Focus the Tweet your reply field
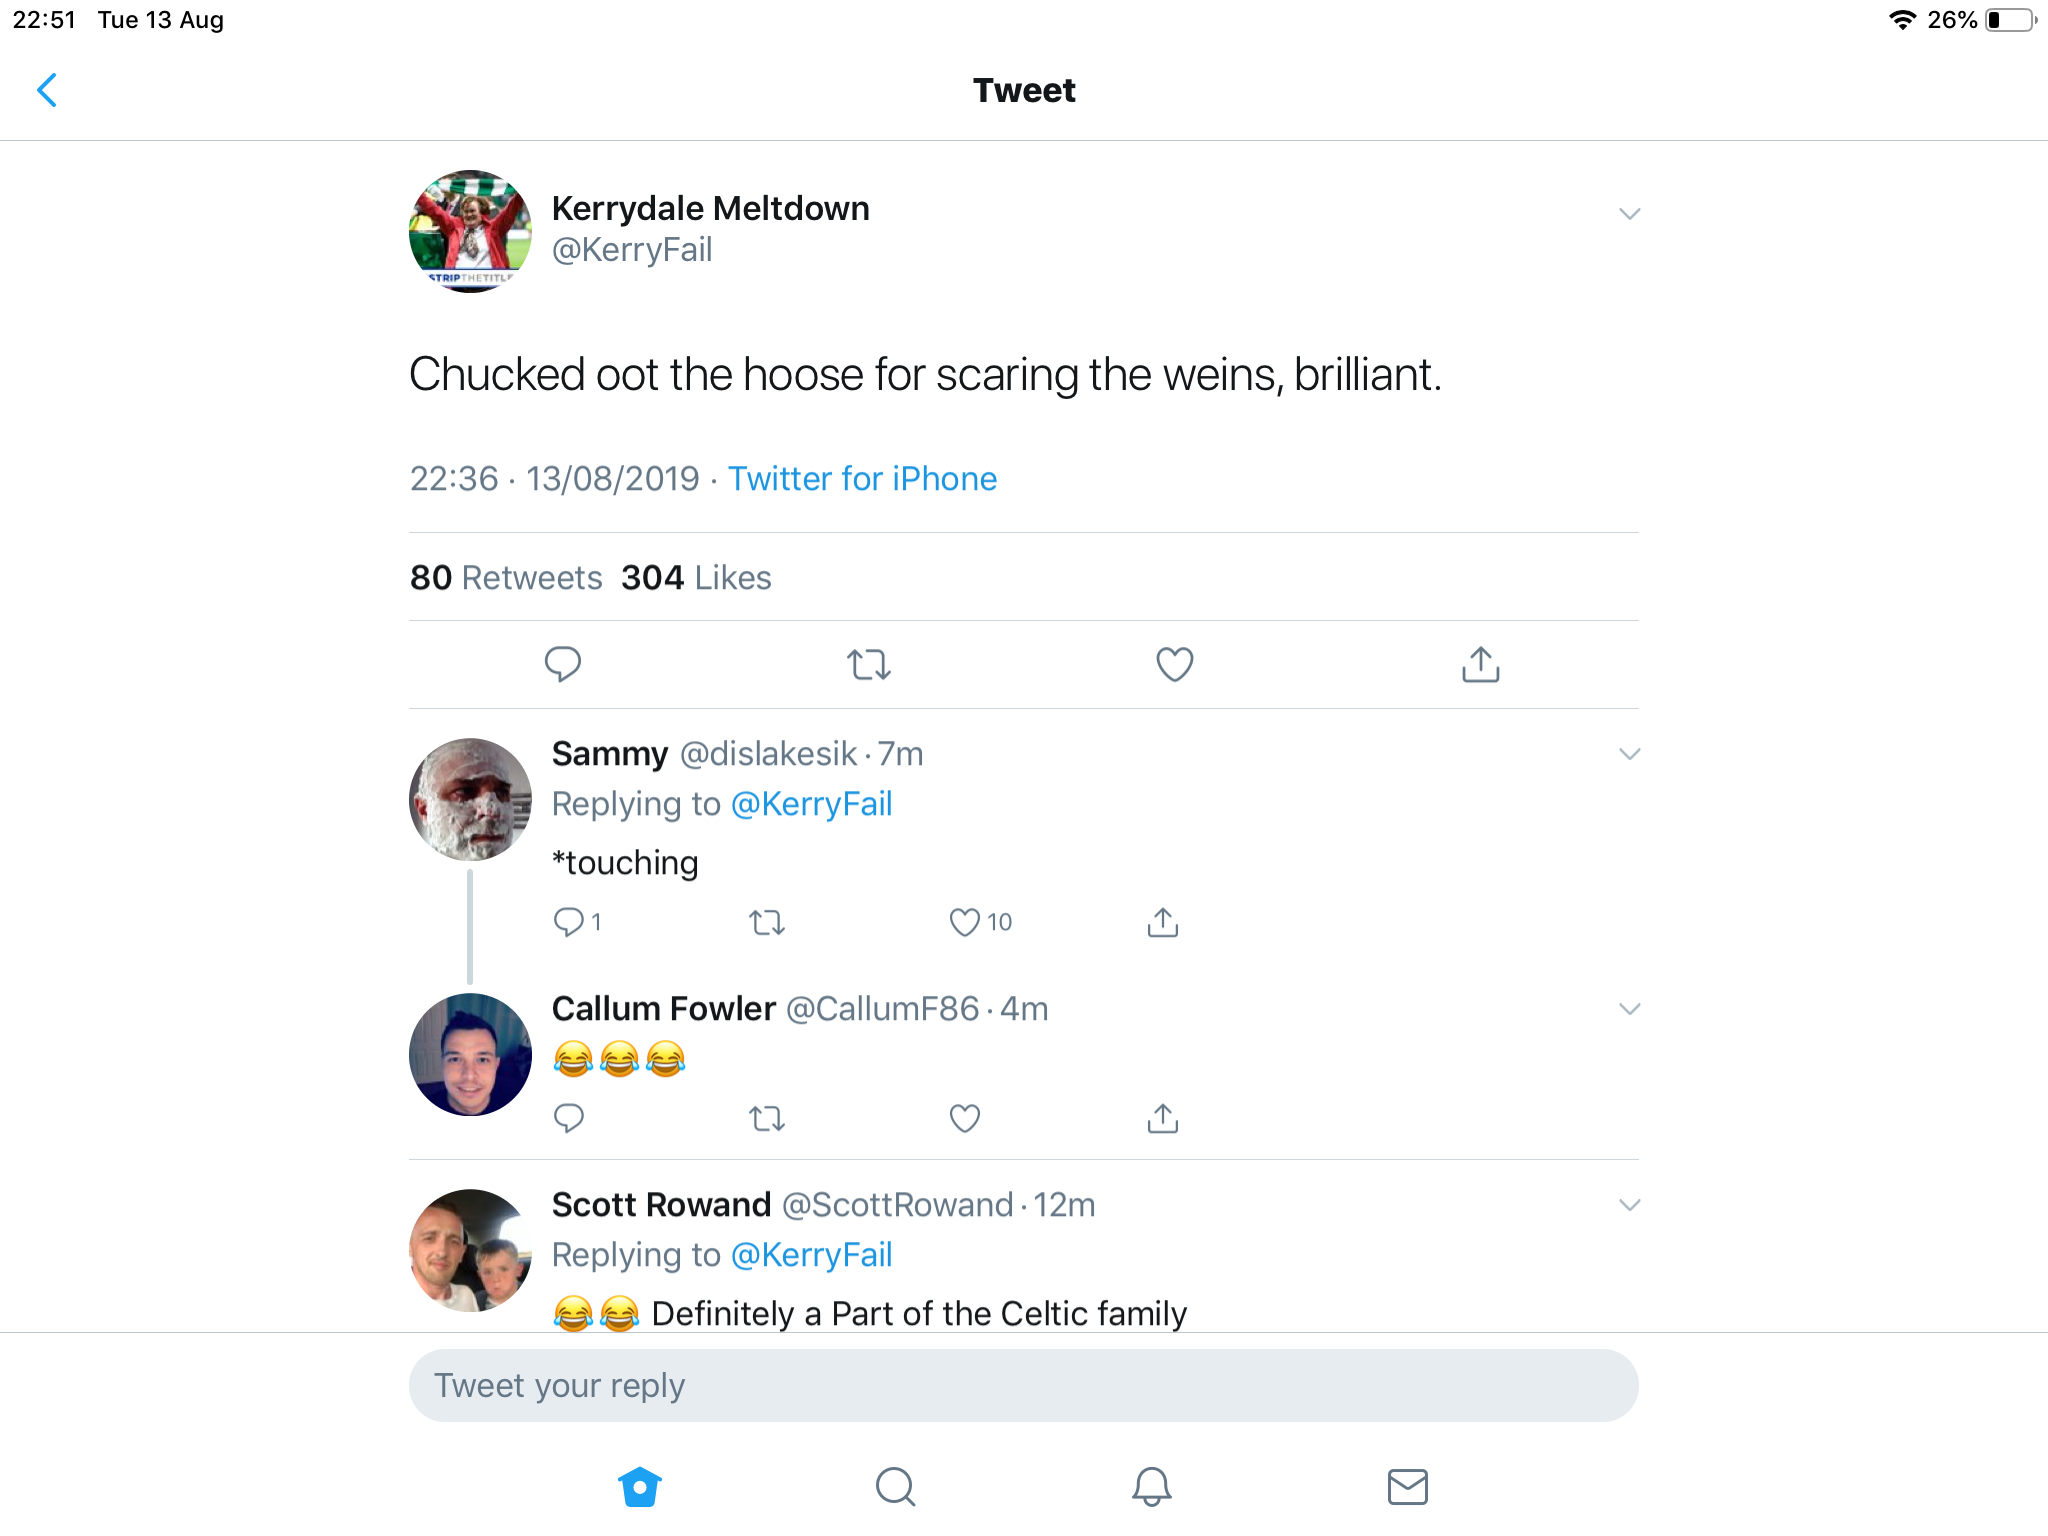Image resolution: width=2048 pixels, height=1536 pixels. coord(1023,1386)
